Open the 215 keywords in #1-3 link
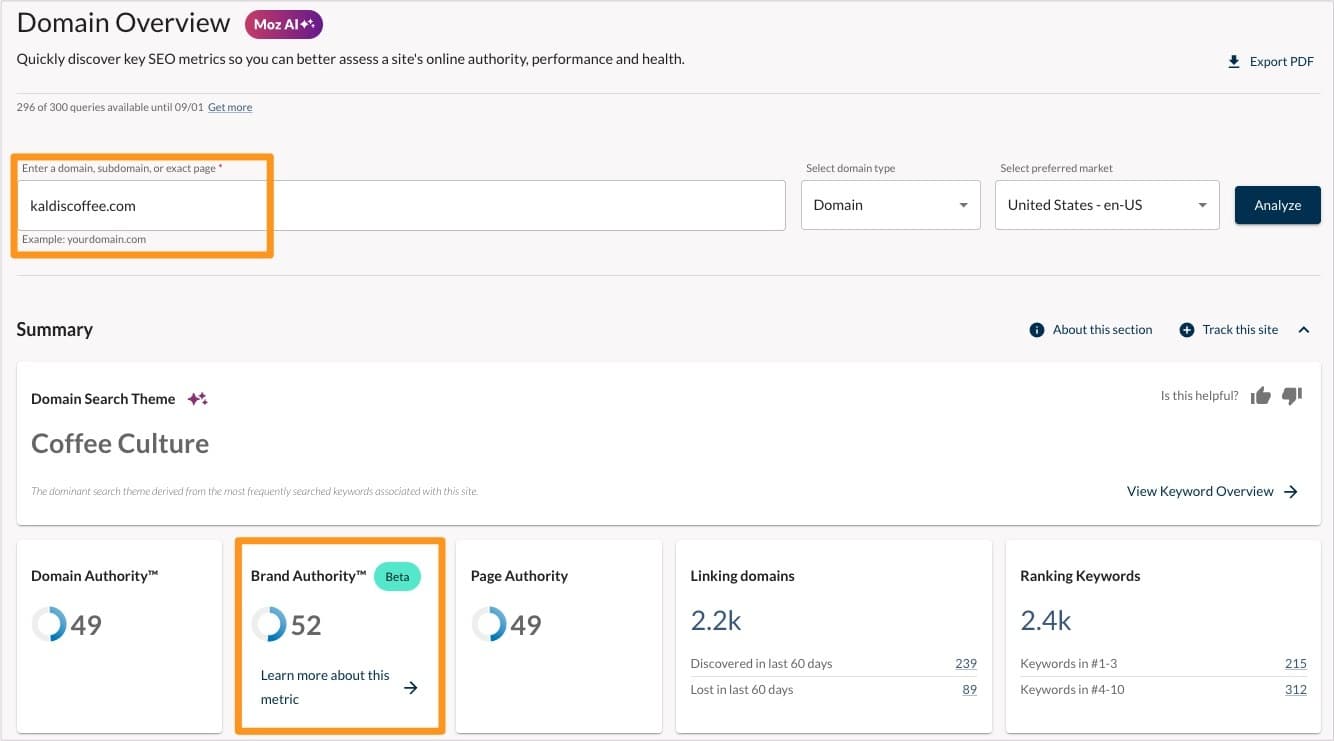Screen dimensions: 1334x741 point(1295,663)
